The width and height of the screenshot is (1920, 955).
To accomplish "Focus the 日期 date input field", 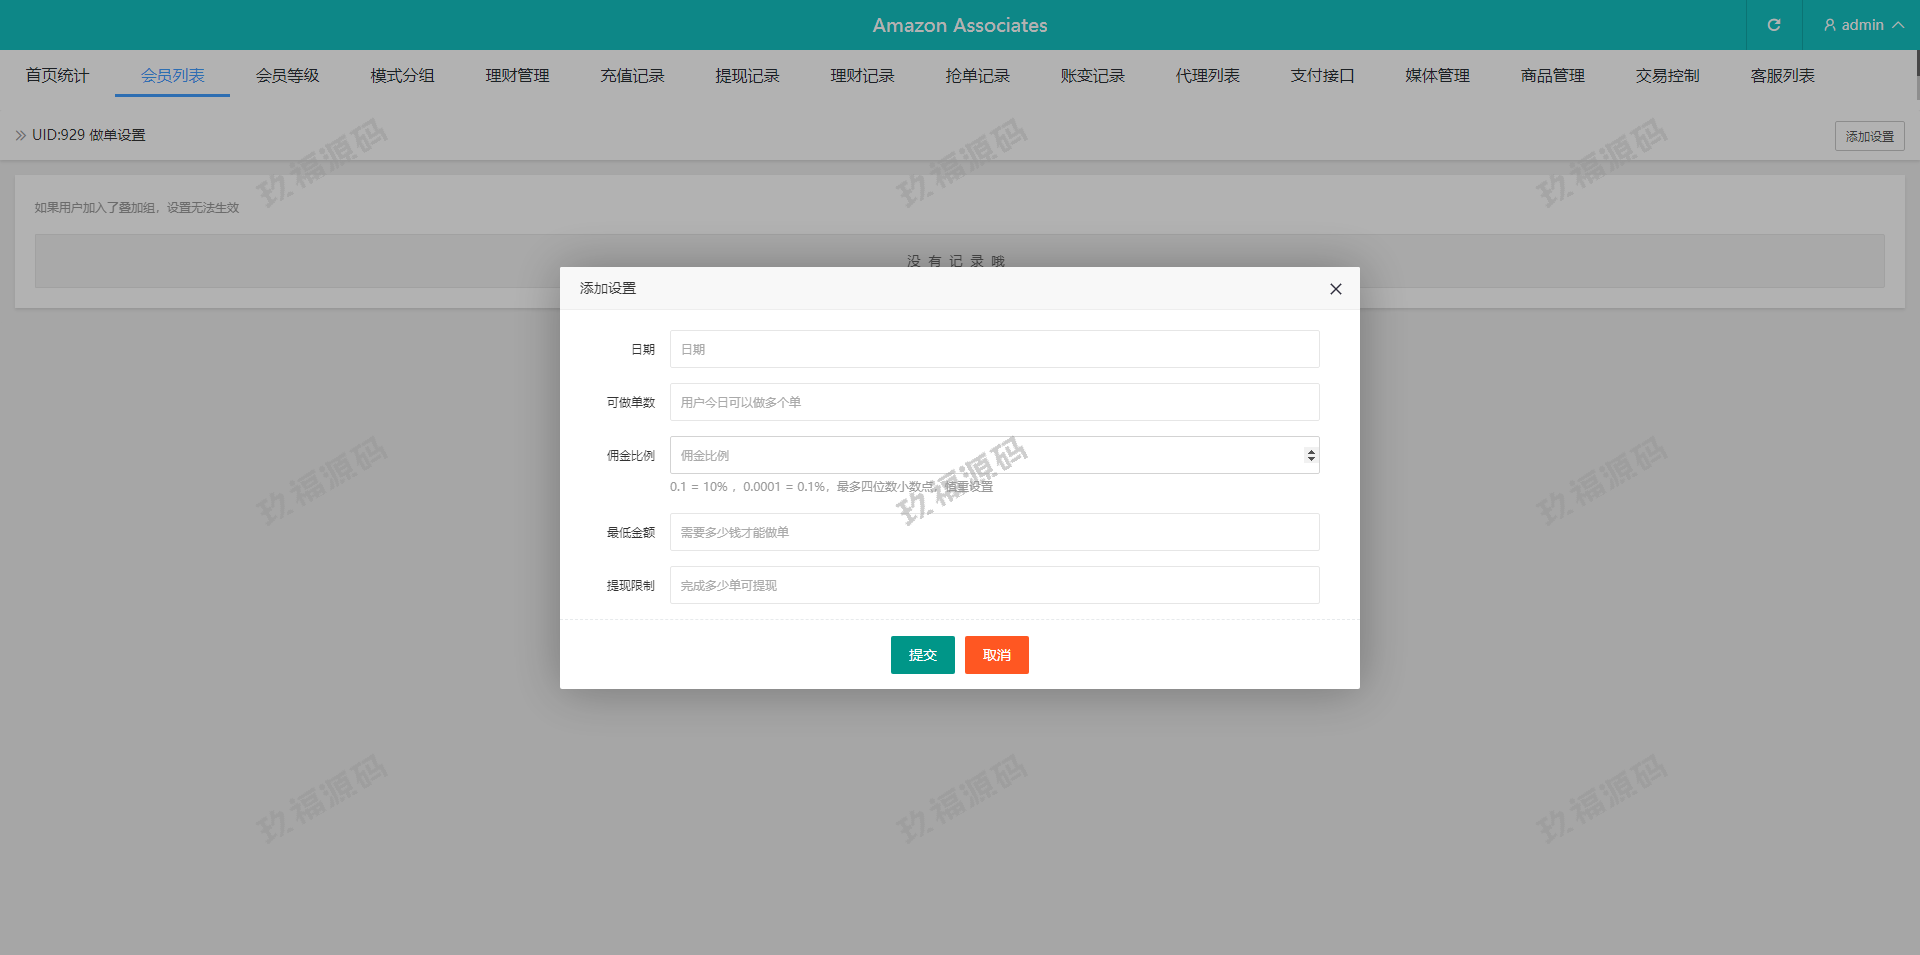I will click(x=994, y=349).
